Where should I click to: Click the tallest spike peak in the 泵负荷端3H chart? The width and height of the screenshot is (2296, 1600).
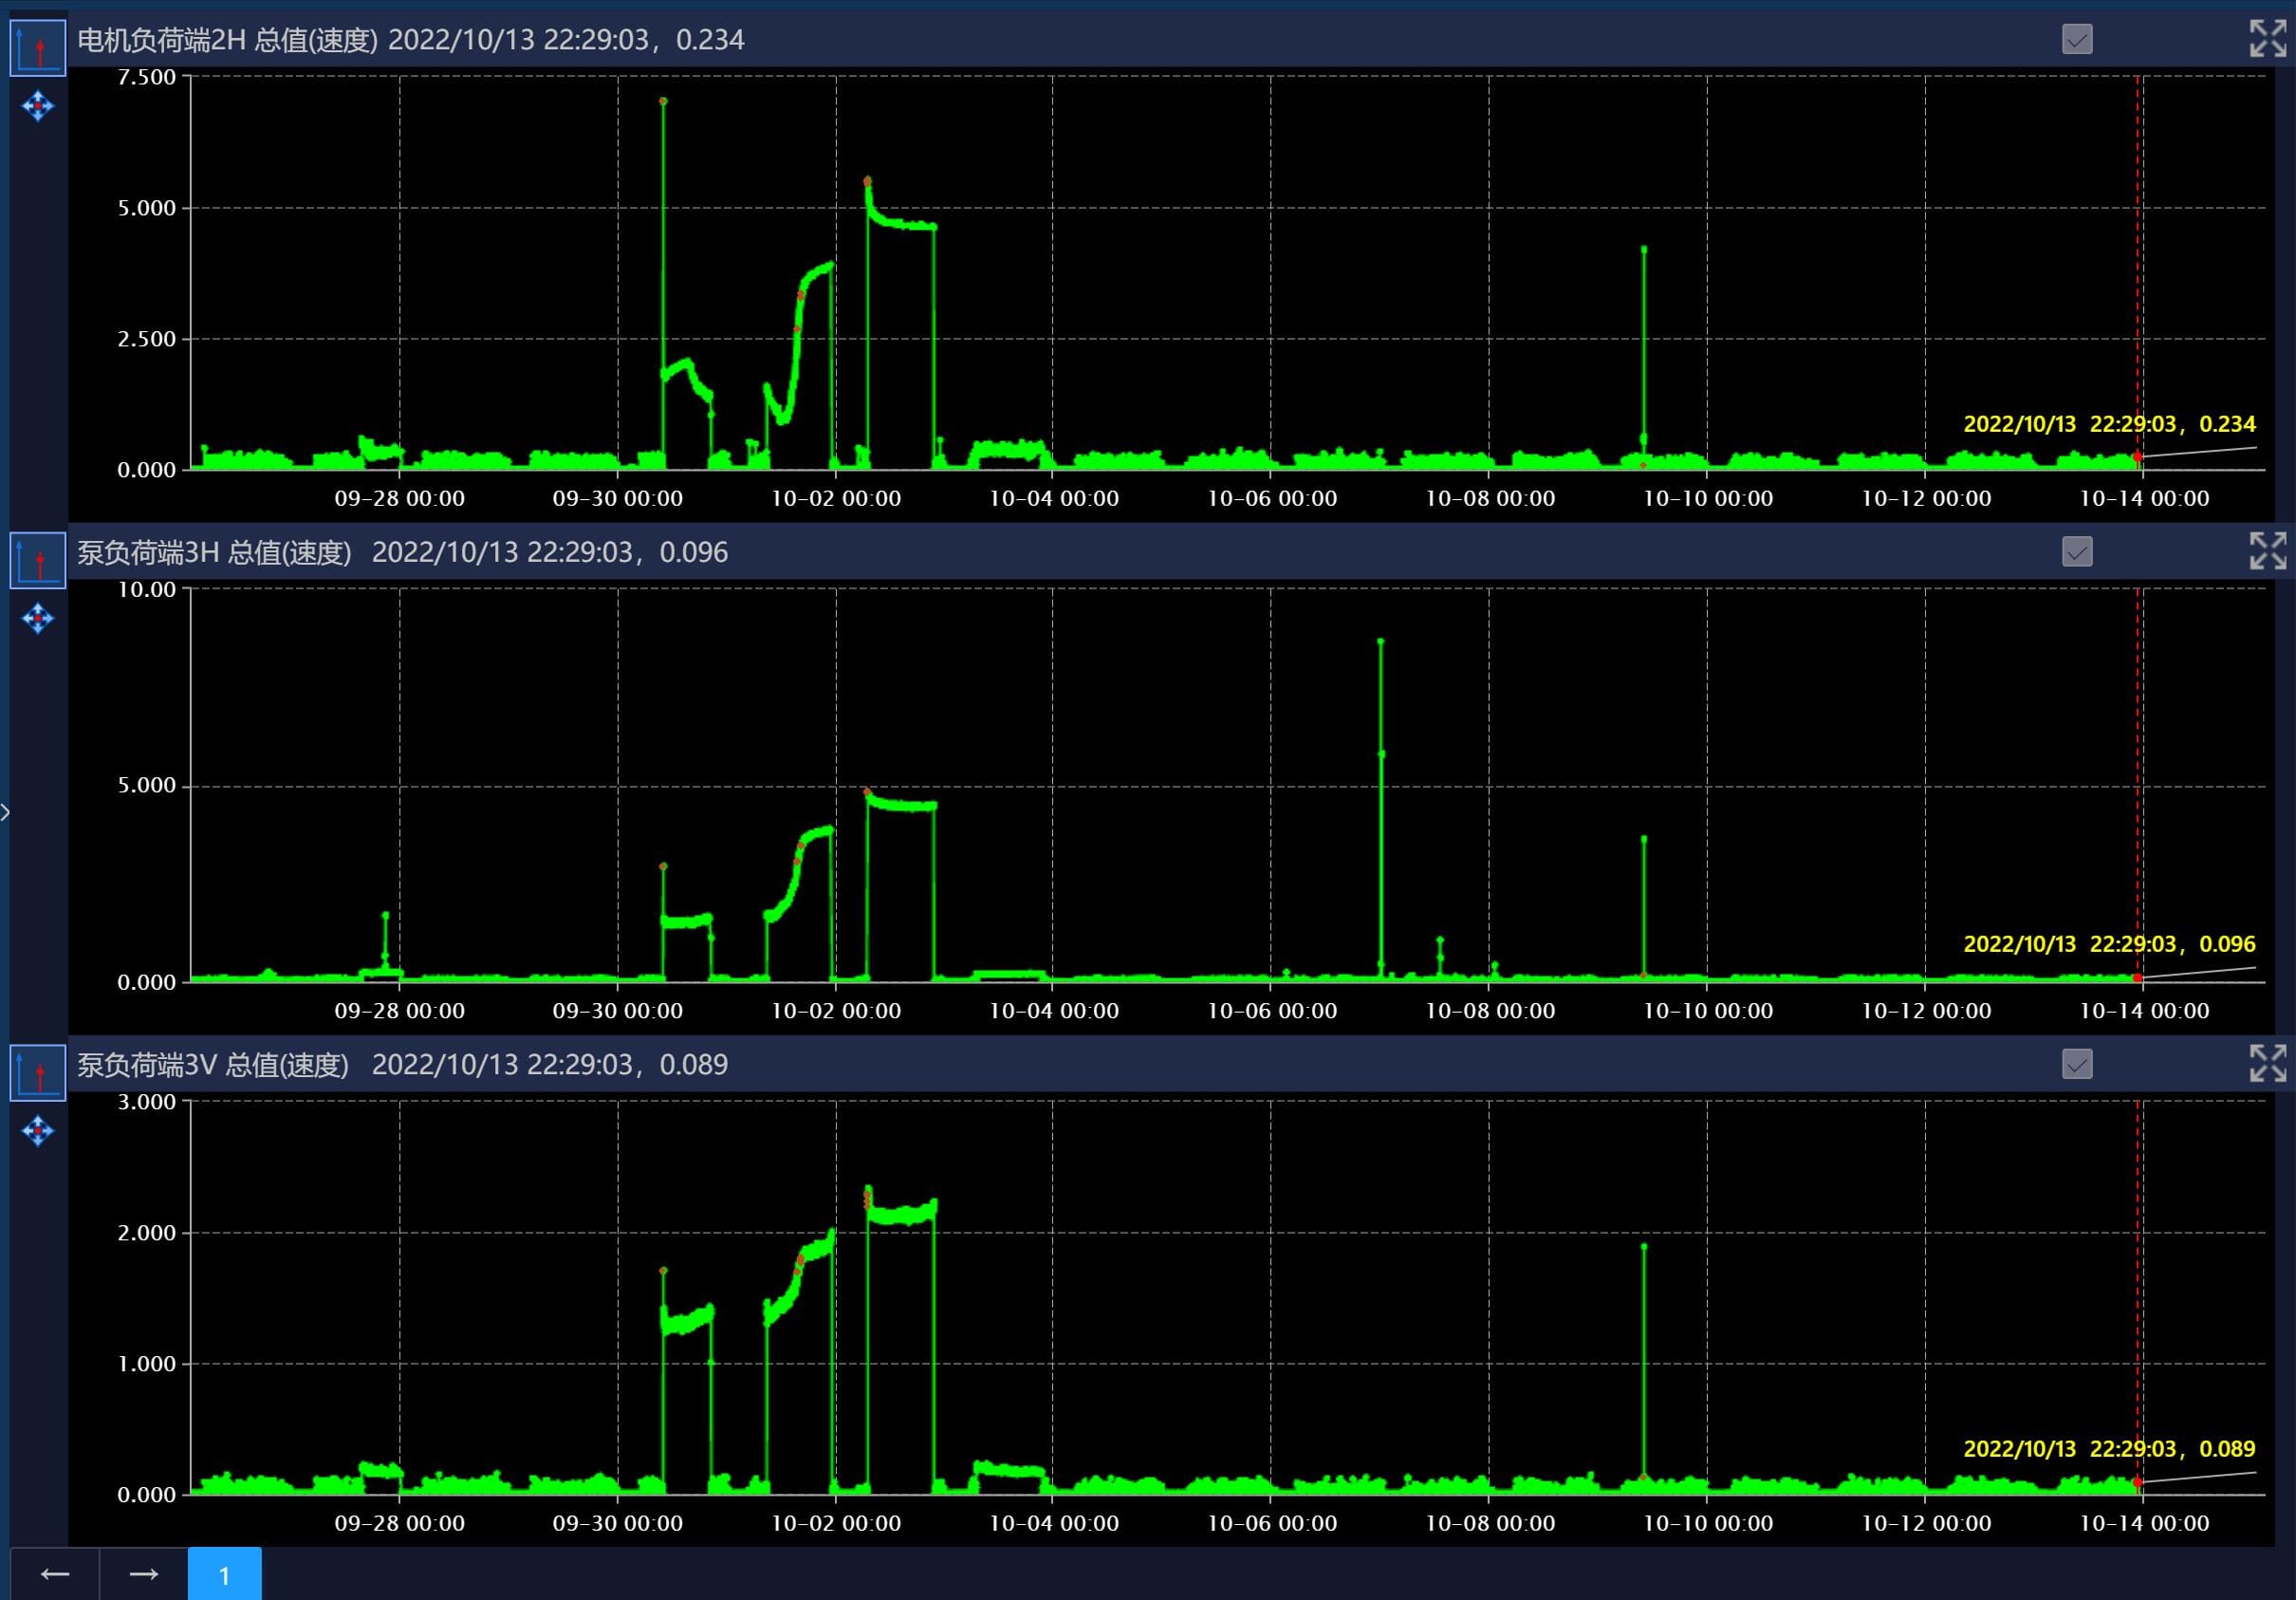click(x=1381, y=641)
